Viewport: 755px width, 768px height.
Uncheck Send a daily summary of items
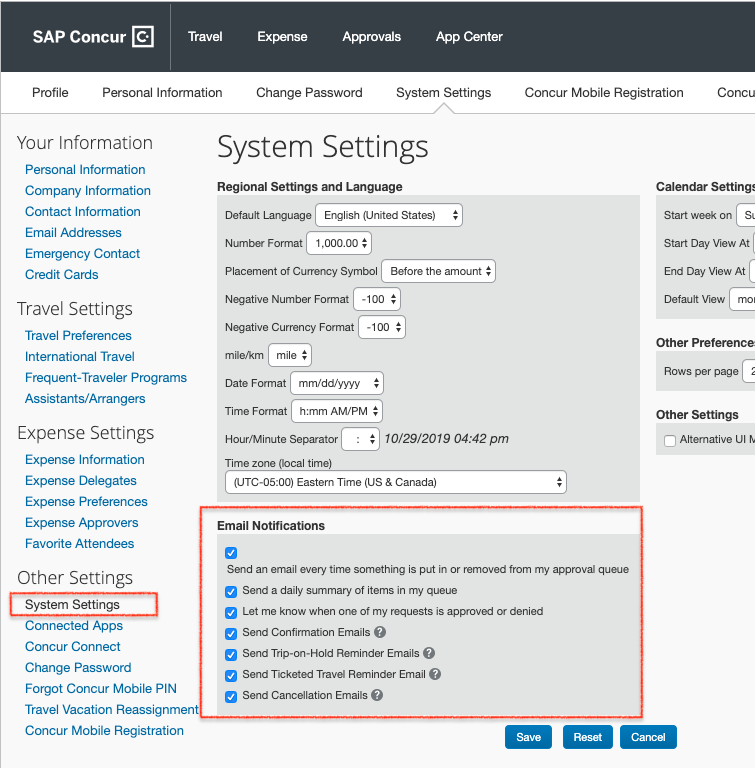(231, 592)
